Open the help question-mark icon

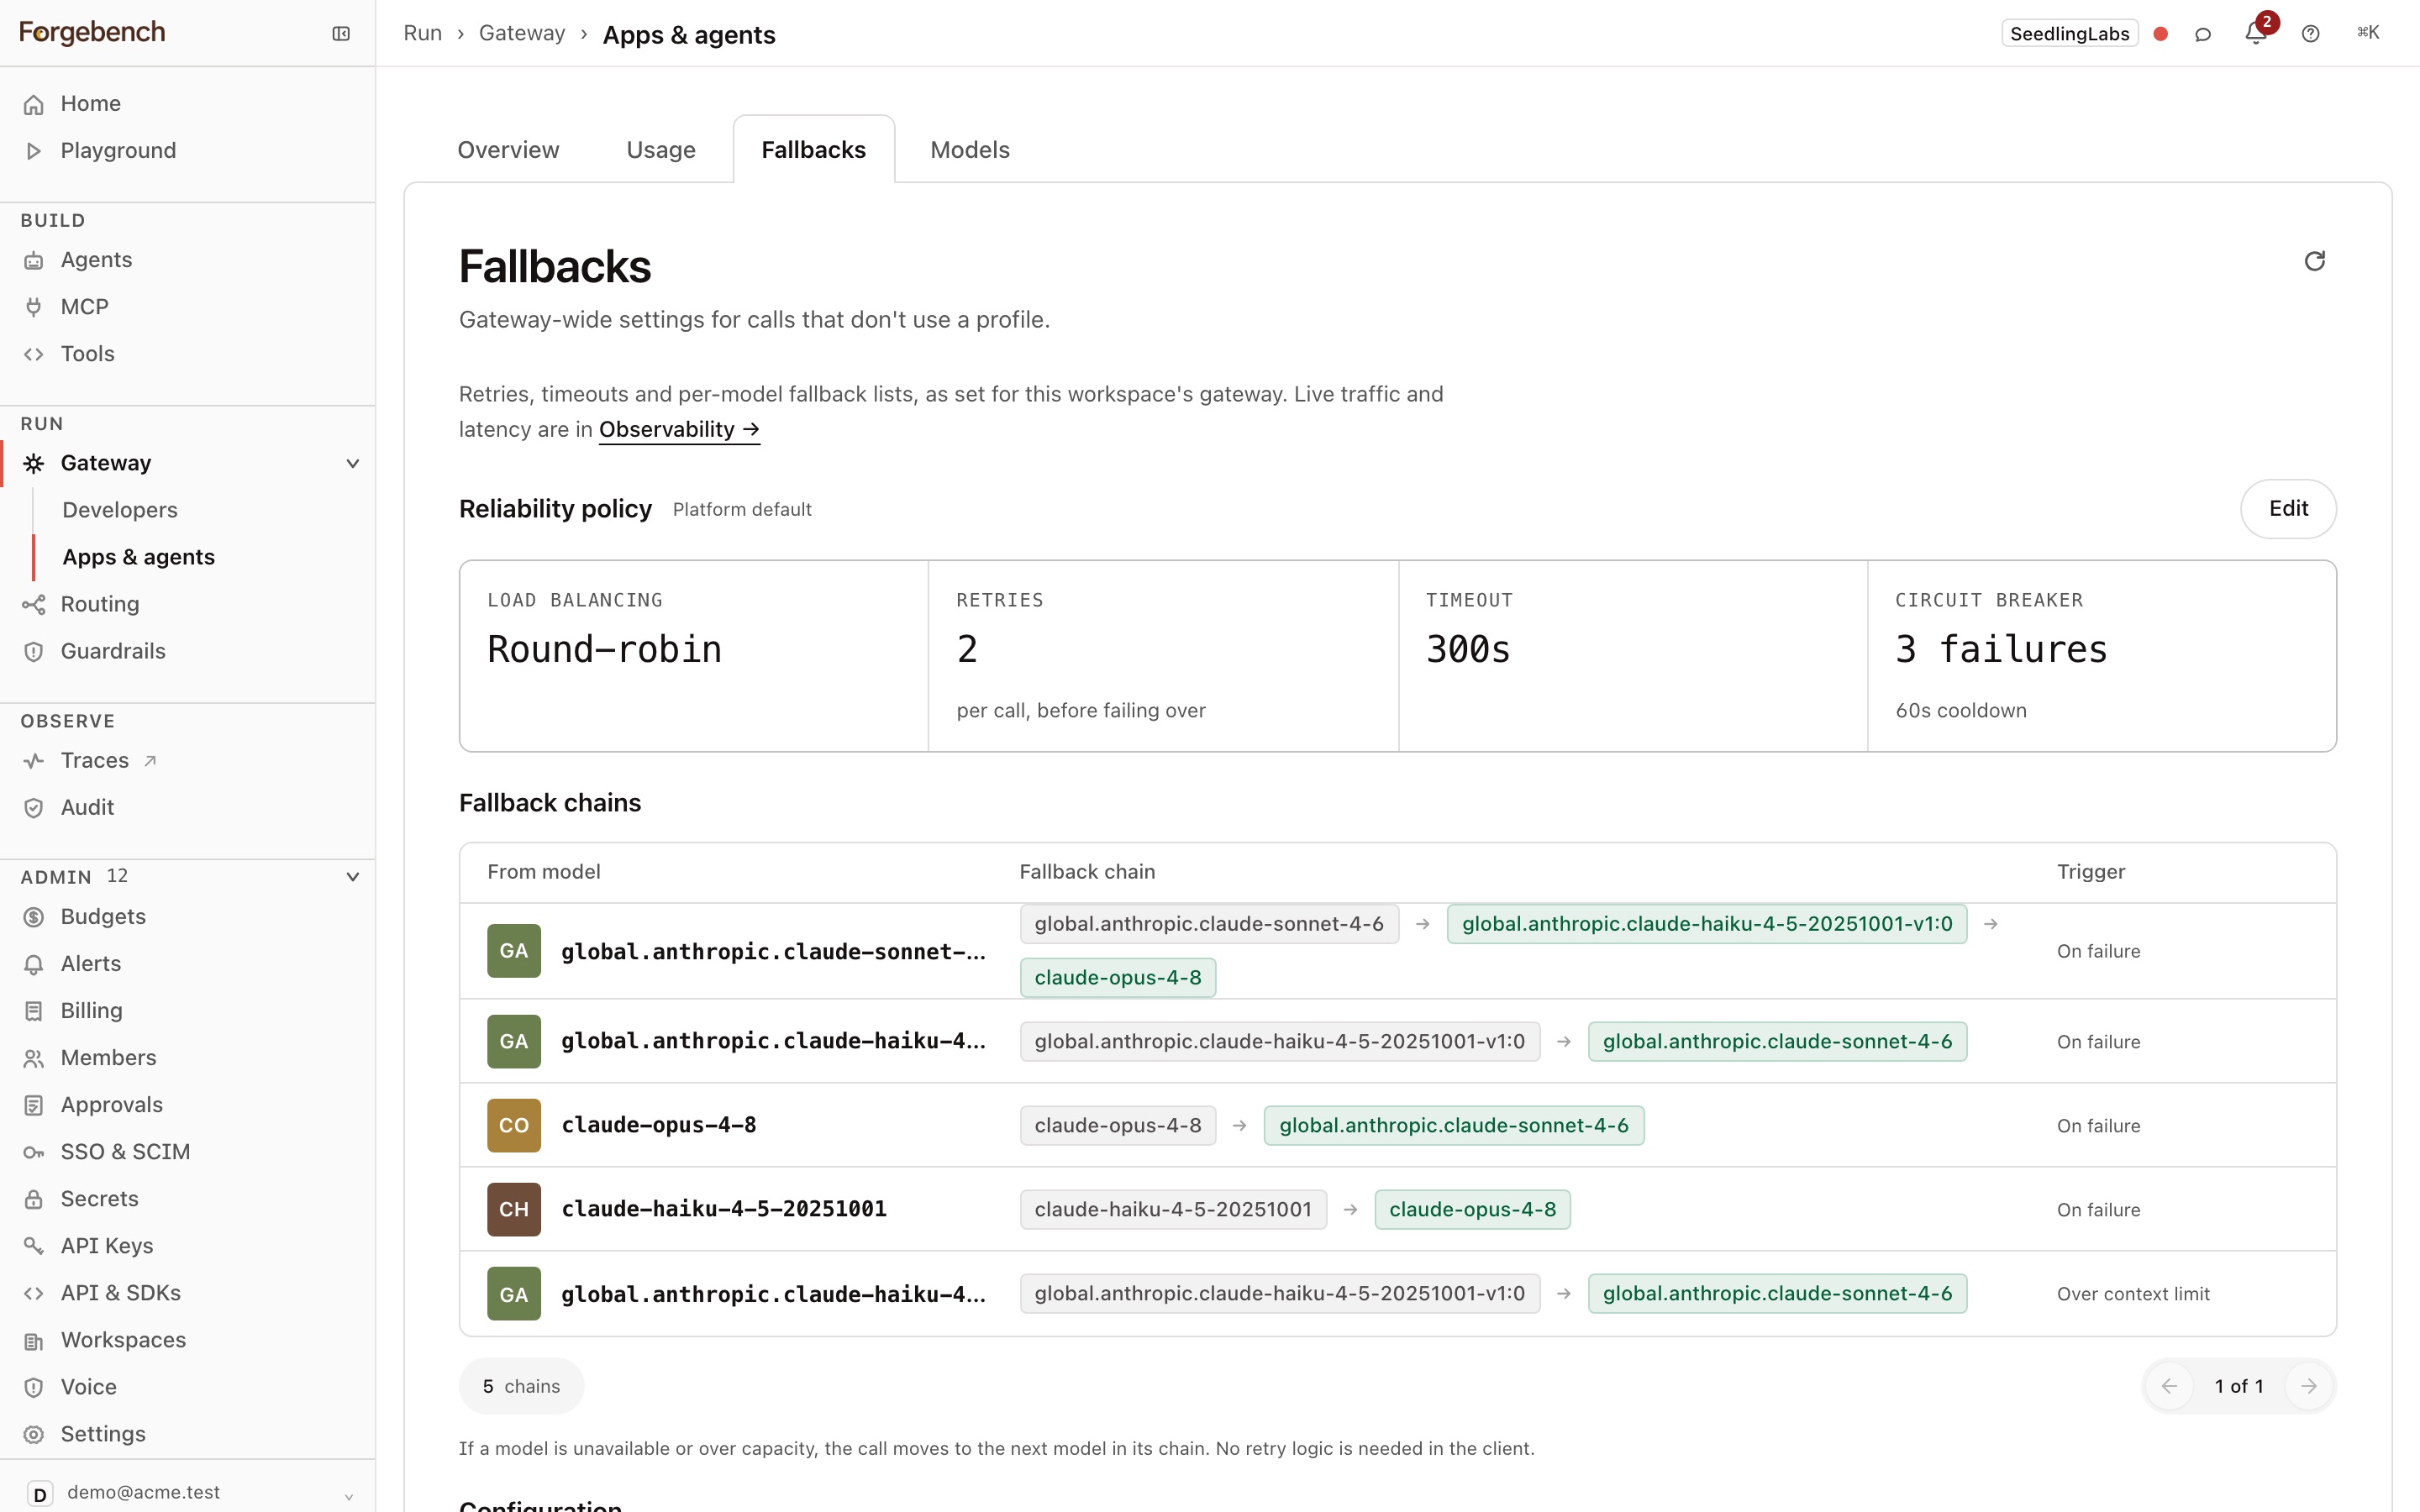point(2310,34)
